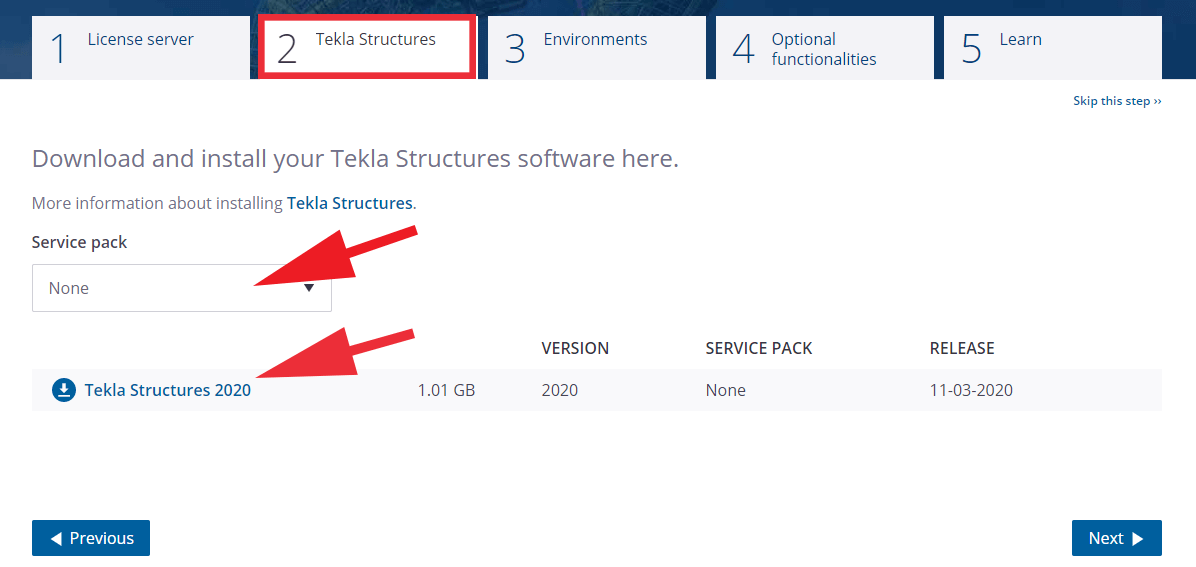Select the step 2 Tekla Structures tab
Viewport: 1196px width, 567px height.
click(368, 47)
